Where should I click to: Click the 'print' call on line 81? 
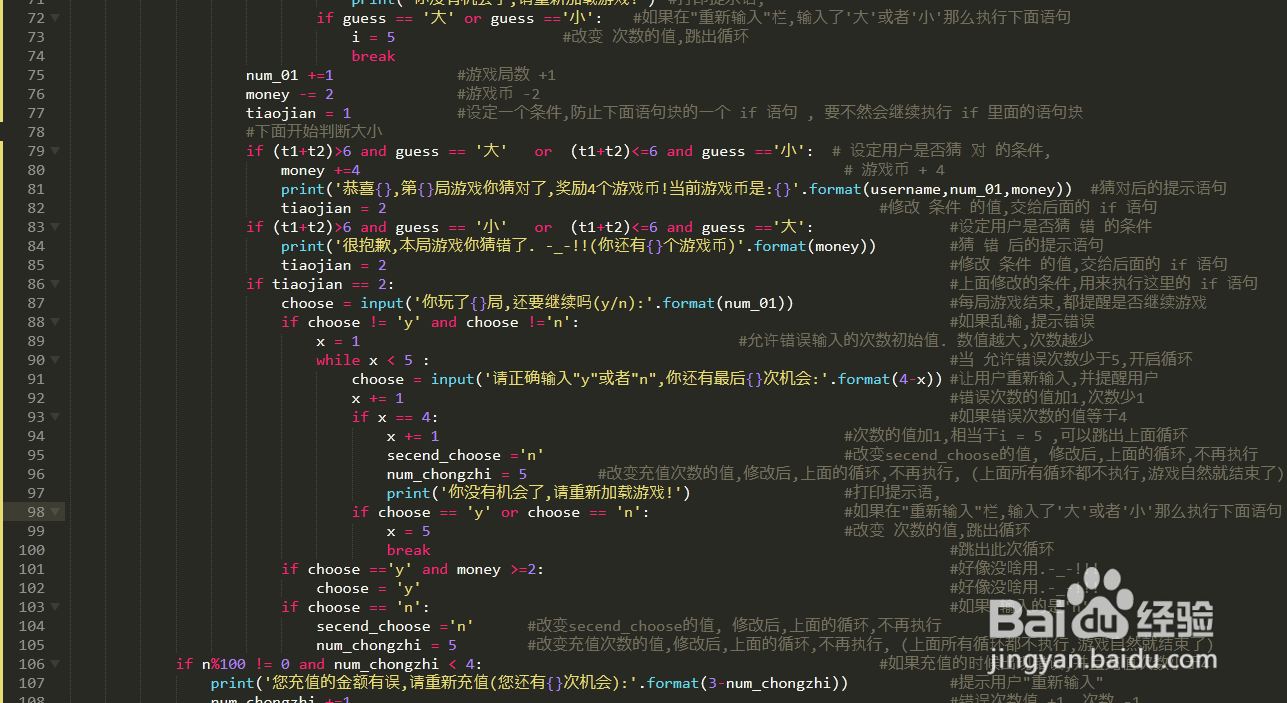[303, 189]
